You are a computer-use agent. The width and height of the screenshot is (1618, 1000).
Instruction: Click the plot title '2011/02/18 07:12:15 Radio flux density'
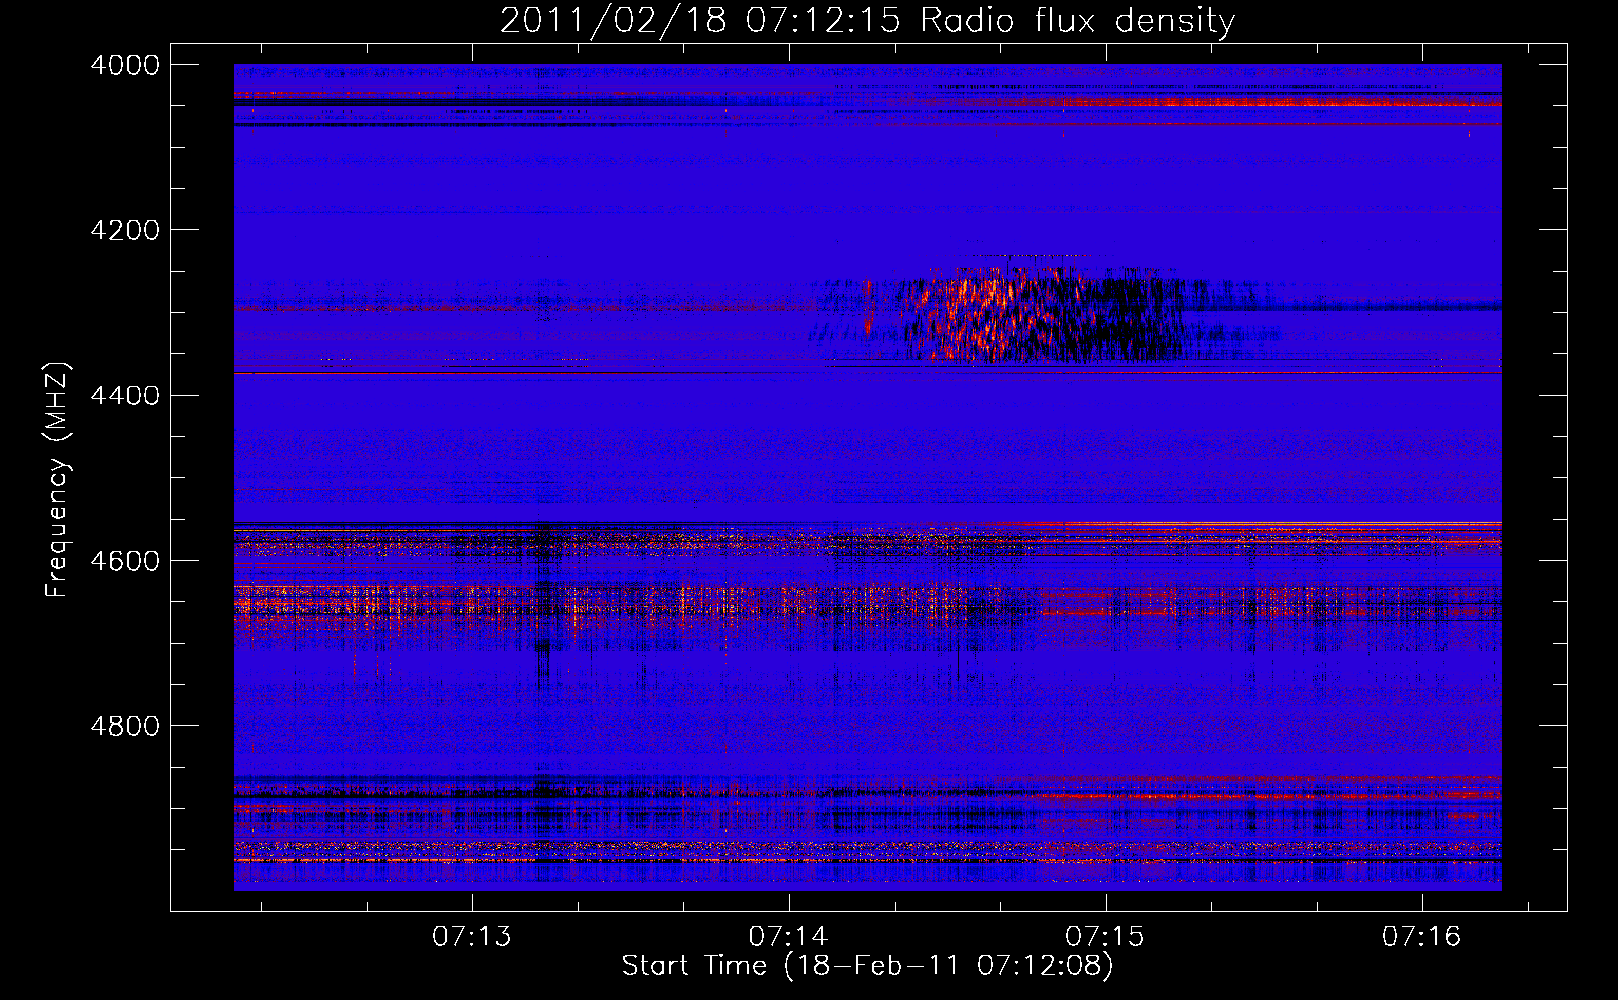click(x=867, y=20)
